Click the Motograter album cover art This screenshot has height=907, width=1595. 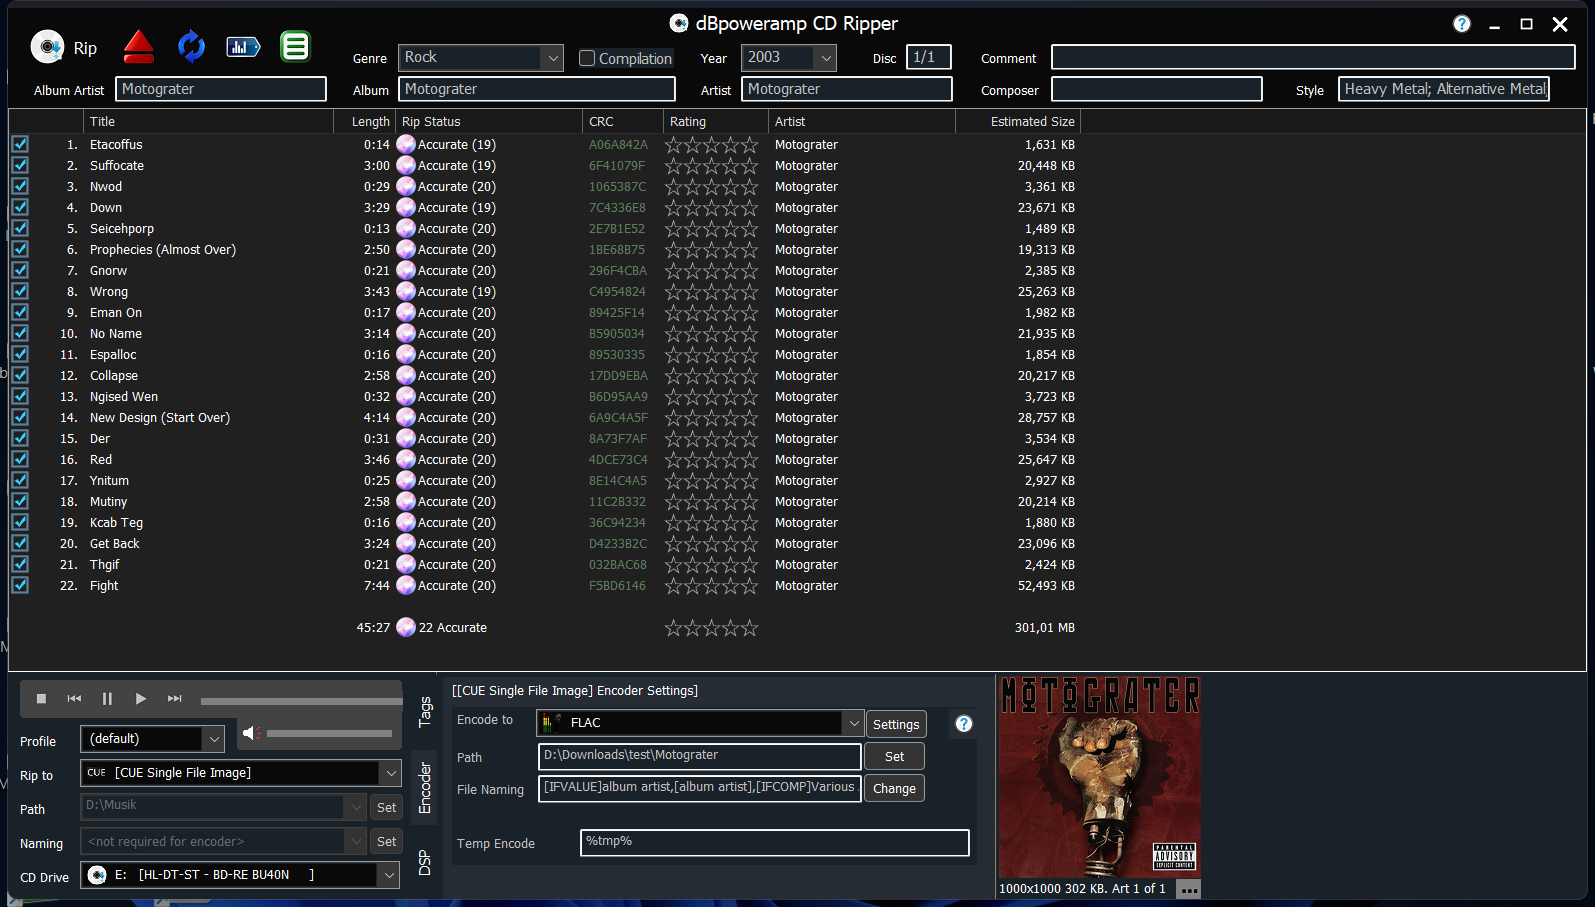point(1099,777)
